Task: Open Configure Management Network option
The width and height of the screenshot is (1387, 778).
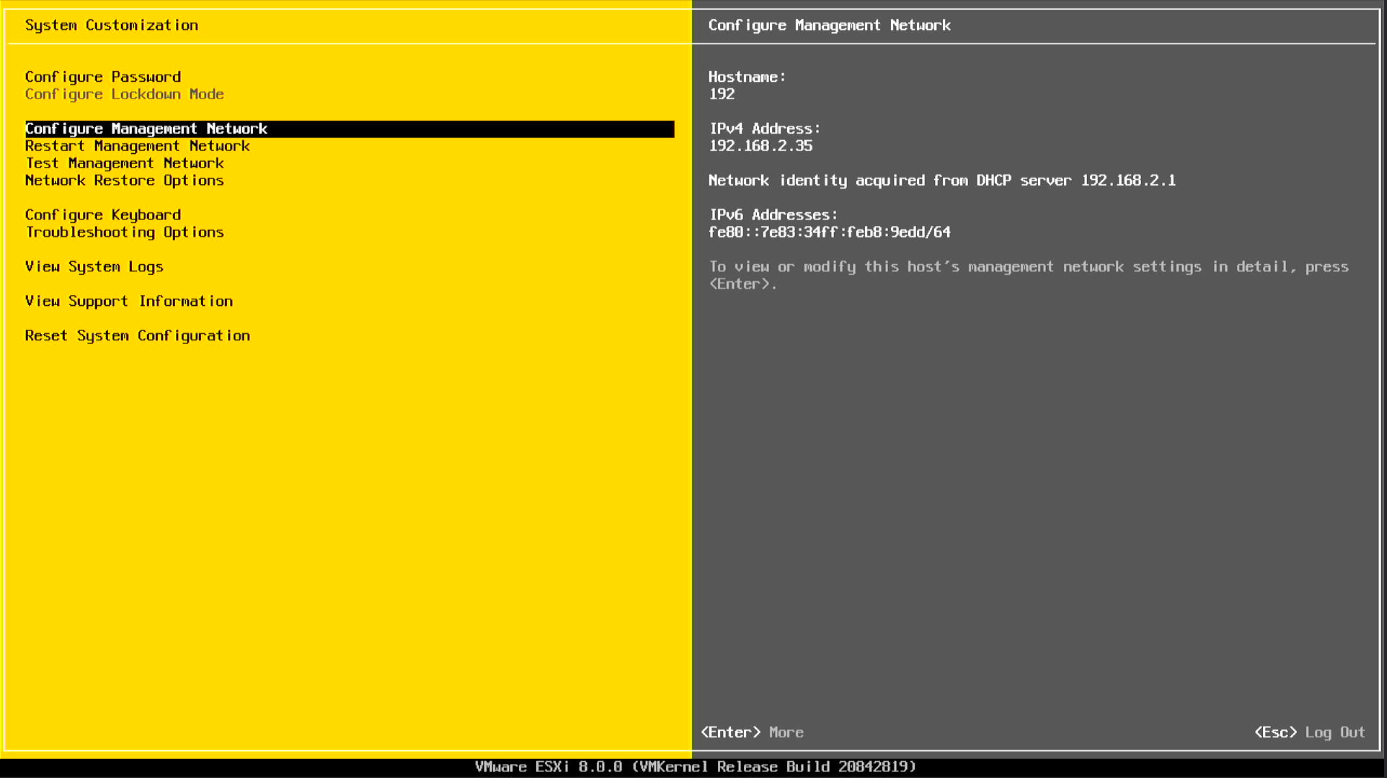Action: 350,129
